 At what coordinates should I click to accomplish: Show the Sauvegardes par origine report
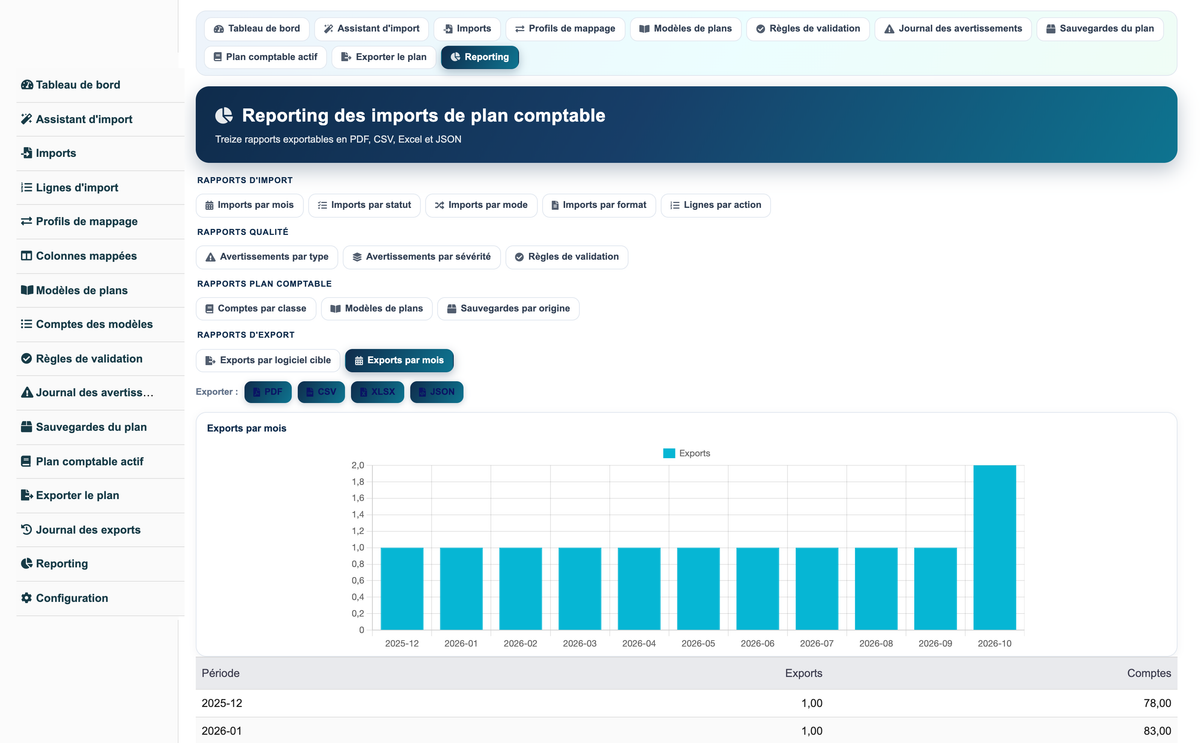pyautogui.click(x=508, y=309)
